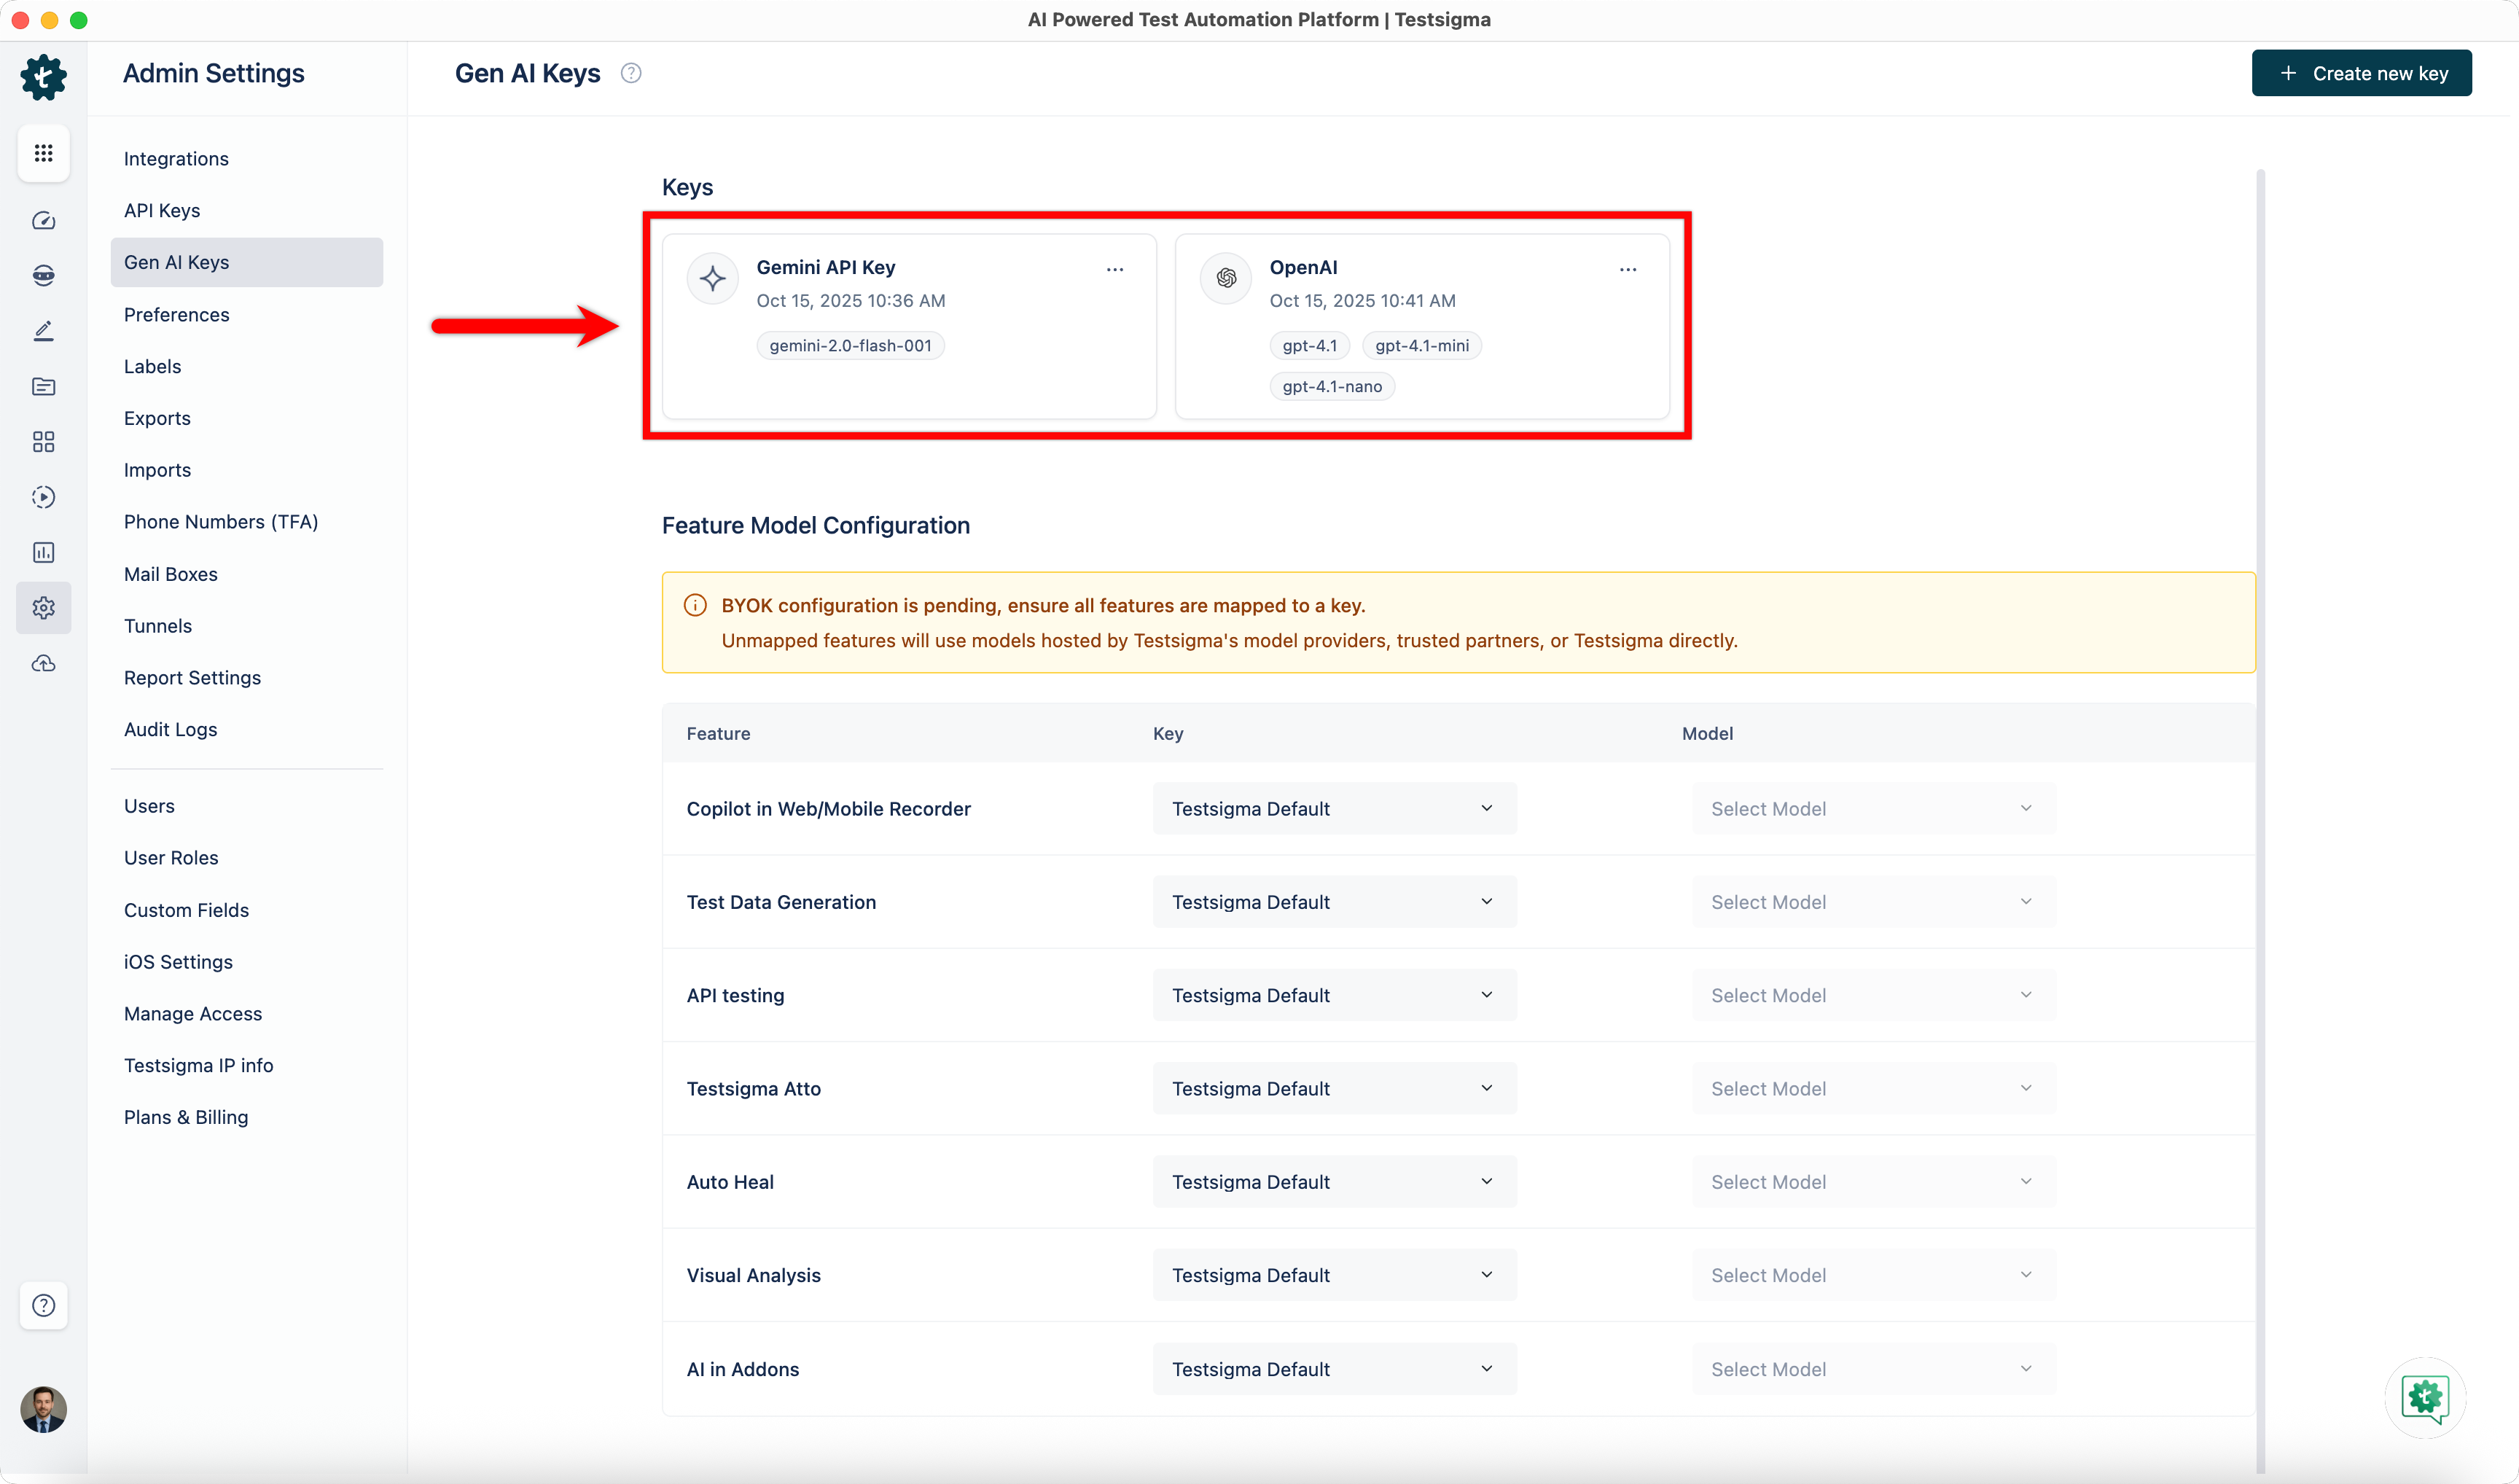
Task: Open OpenAI key three-dot menu
Action: 1627,270
